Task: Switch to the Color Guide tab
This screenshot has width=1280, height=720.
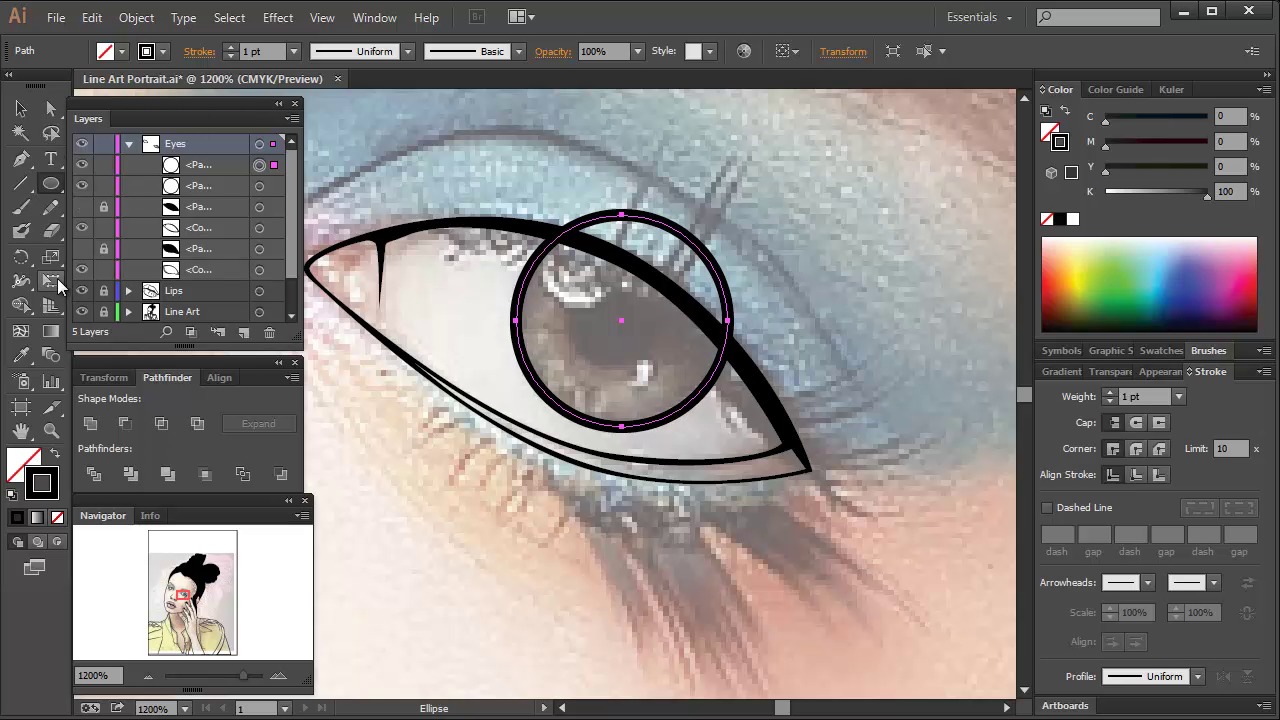Action: 1115,90
